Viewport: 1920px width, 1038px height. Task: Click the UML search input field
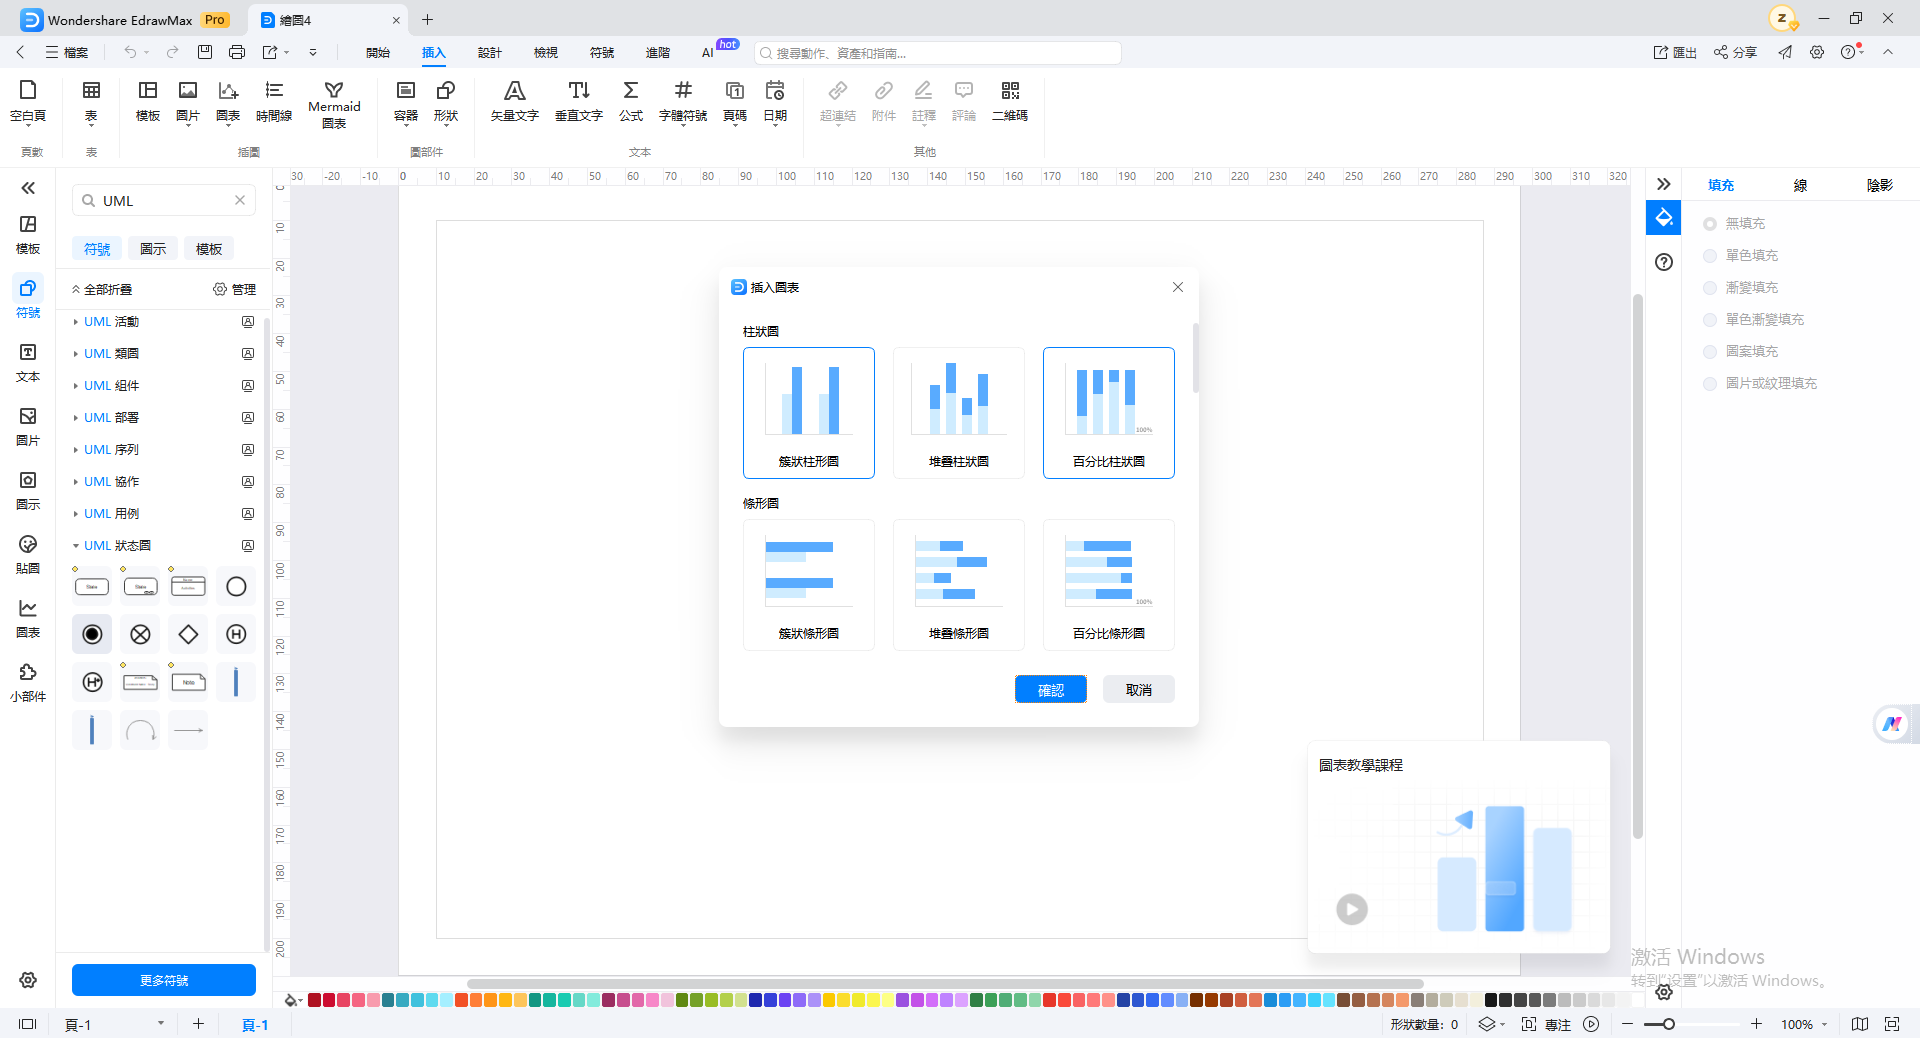166,201
